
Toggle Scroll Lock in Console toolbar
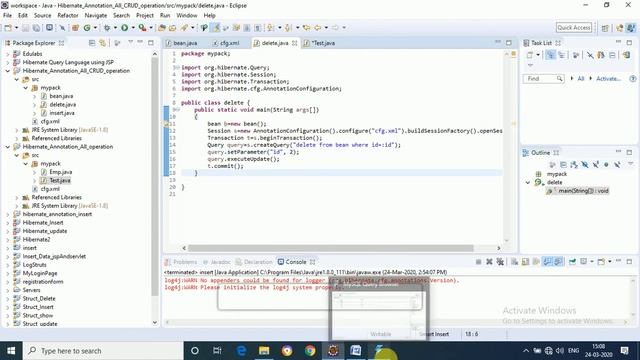coord(525,262)
